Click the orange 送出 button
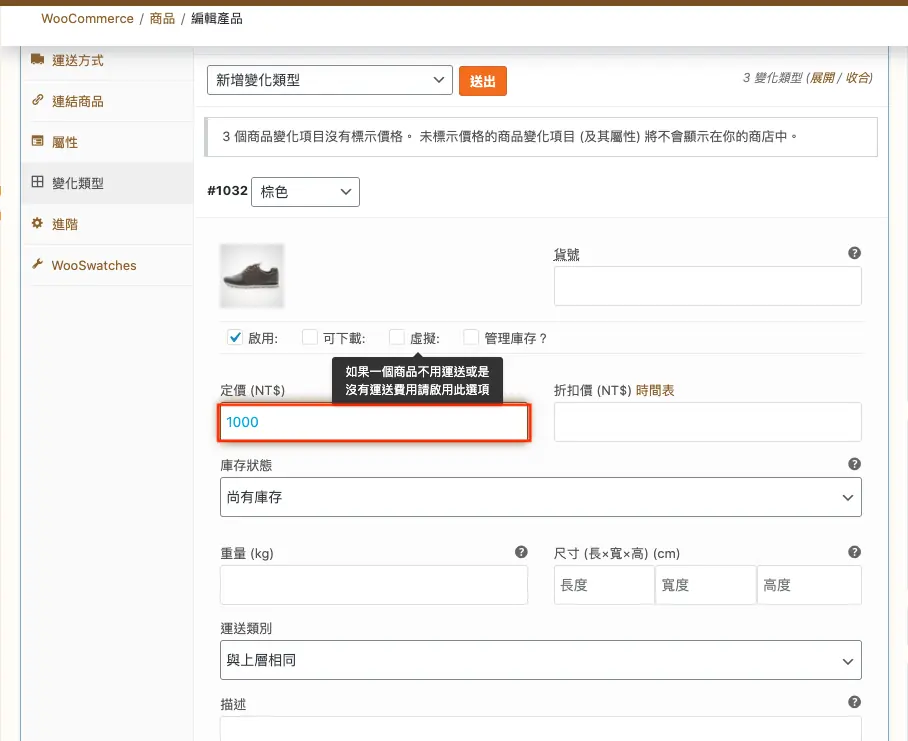 tap(483, 80)
